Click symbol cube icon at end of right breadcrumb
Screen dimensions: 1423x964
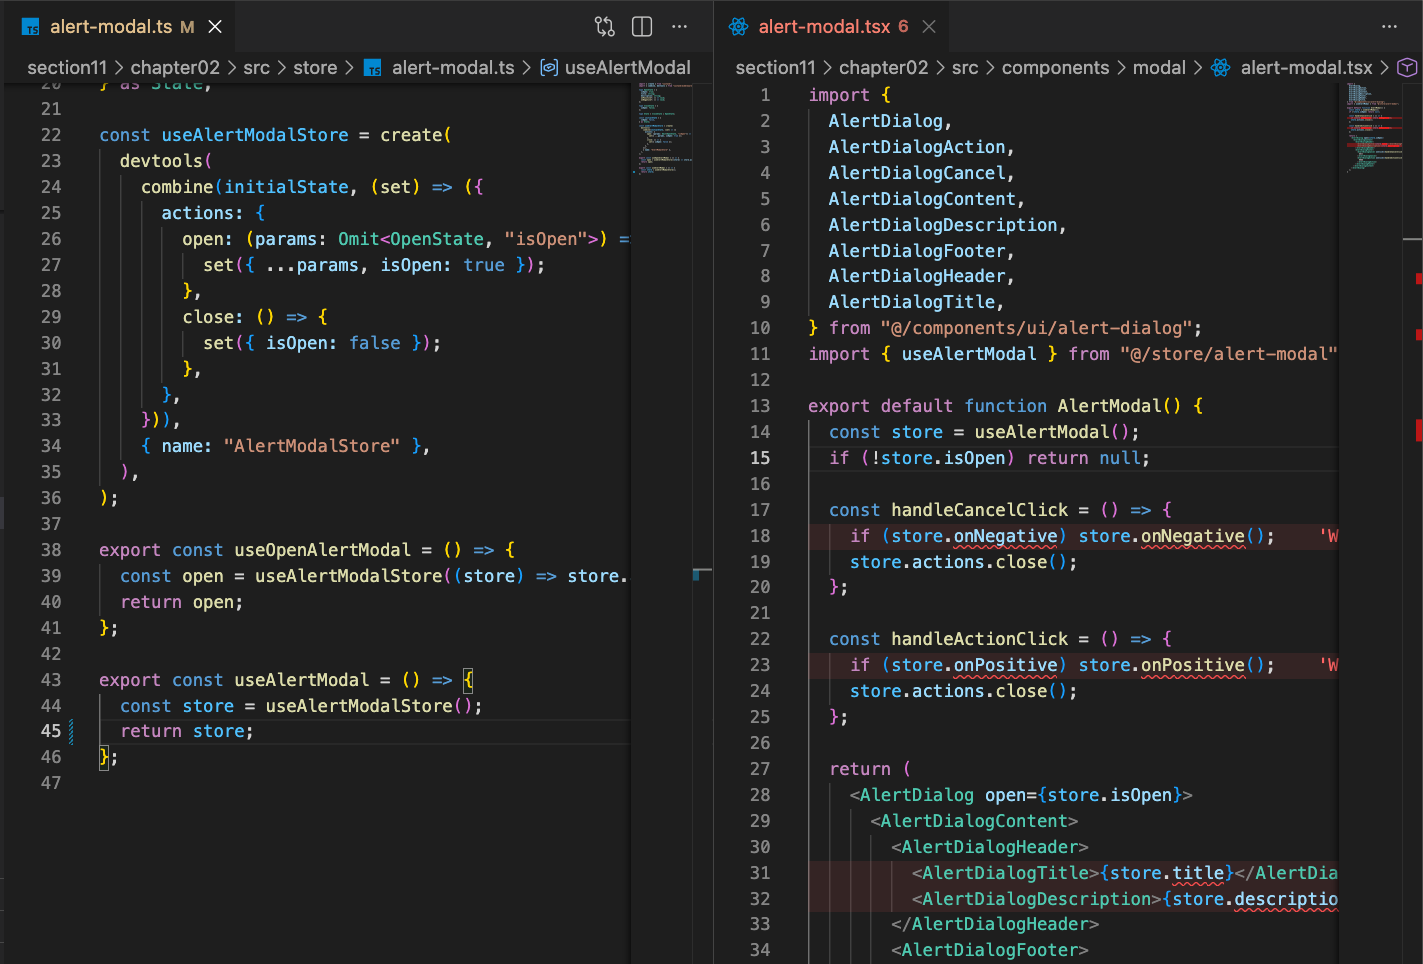tap(1407, 67)
